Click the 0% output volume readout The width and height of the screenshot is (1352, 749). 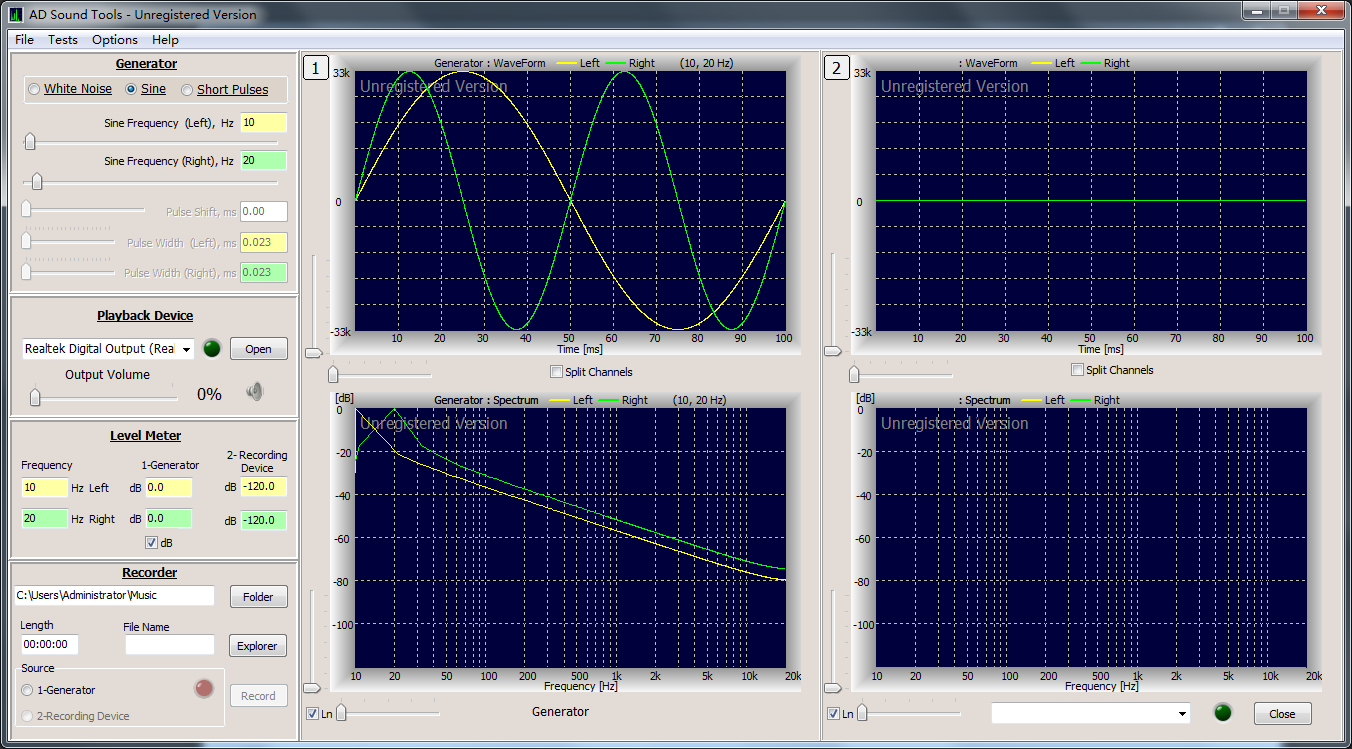pyautogui.click(x=209, y=394)
